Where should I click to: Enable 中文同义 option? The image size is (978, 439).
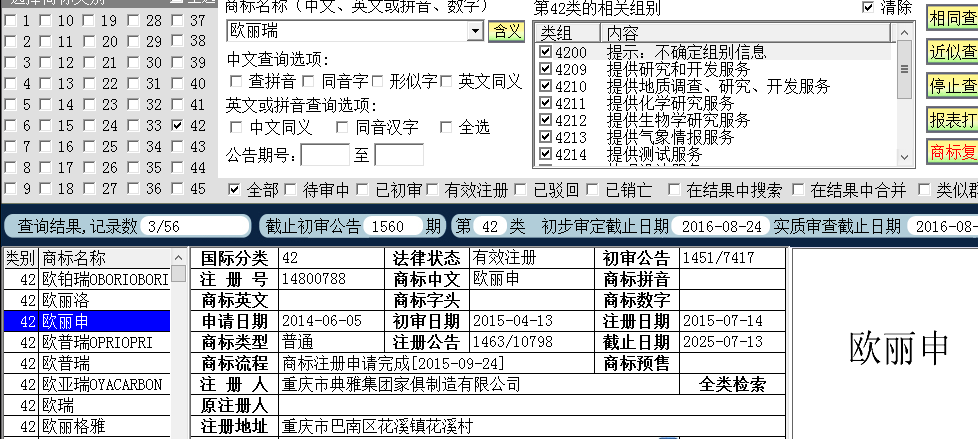point(236,128)
